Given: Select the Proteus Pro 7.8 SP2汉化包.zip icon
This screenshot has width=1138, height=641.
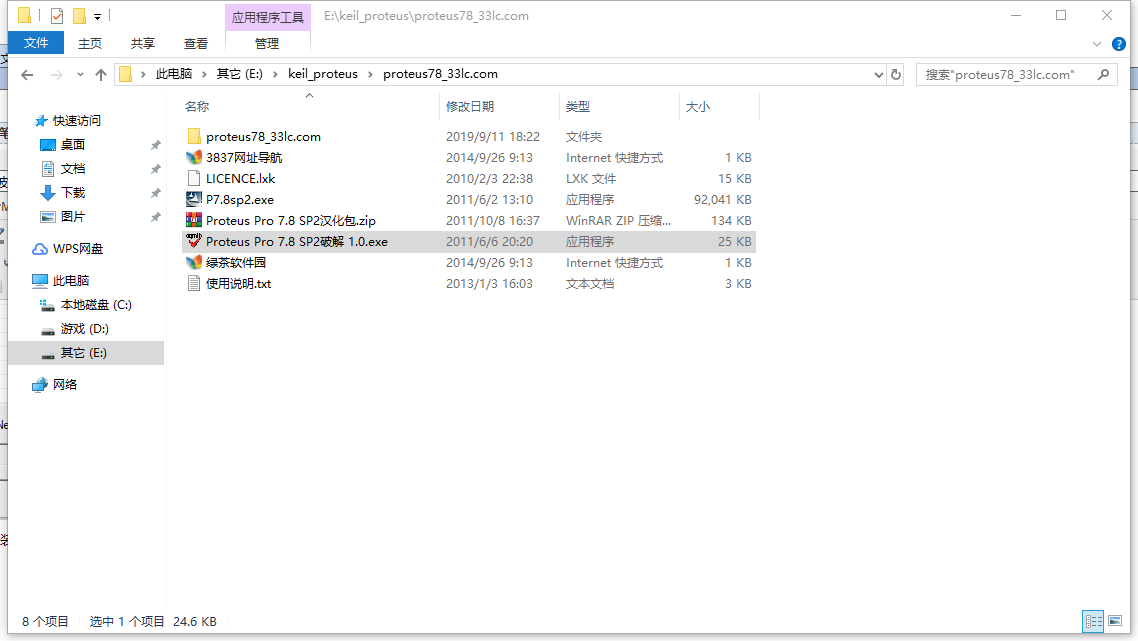Looking at the screenshot, I should 194,221.
